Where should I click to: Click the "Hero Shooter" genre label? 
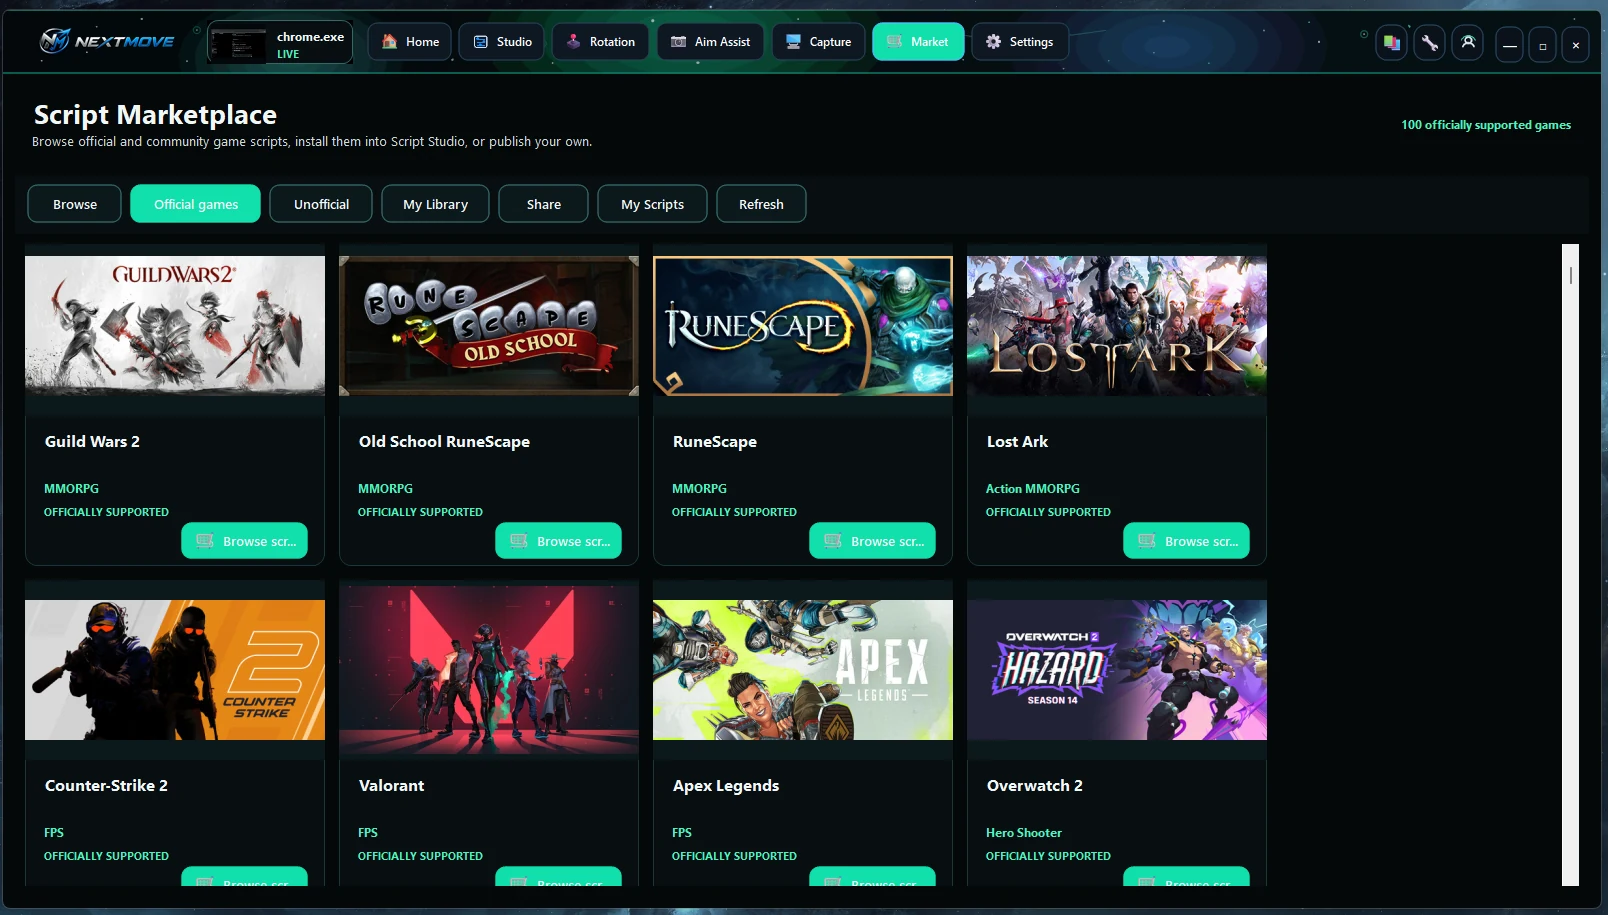point(1024,833)
